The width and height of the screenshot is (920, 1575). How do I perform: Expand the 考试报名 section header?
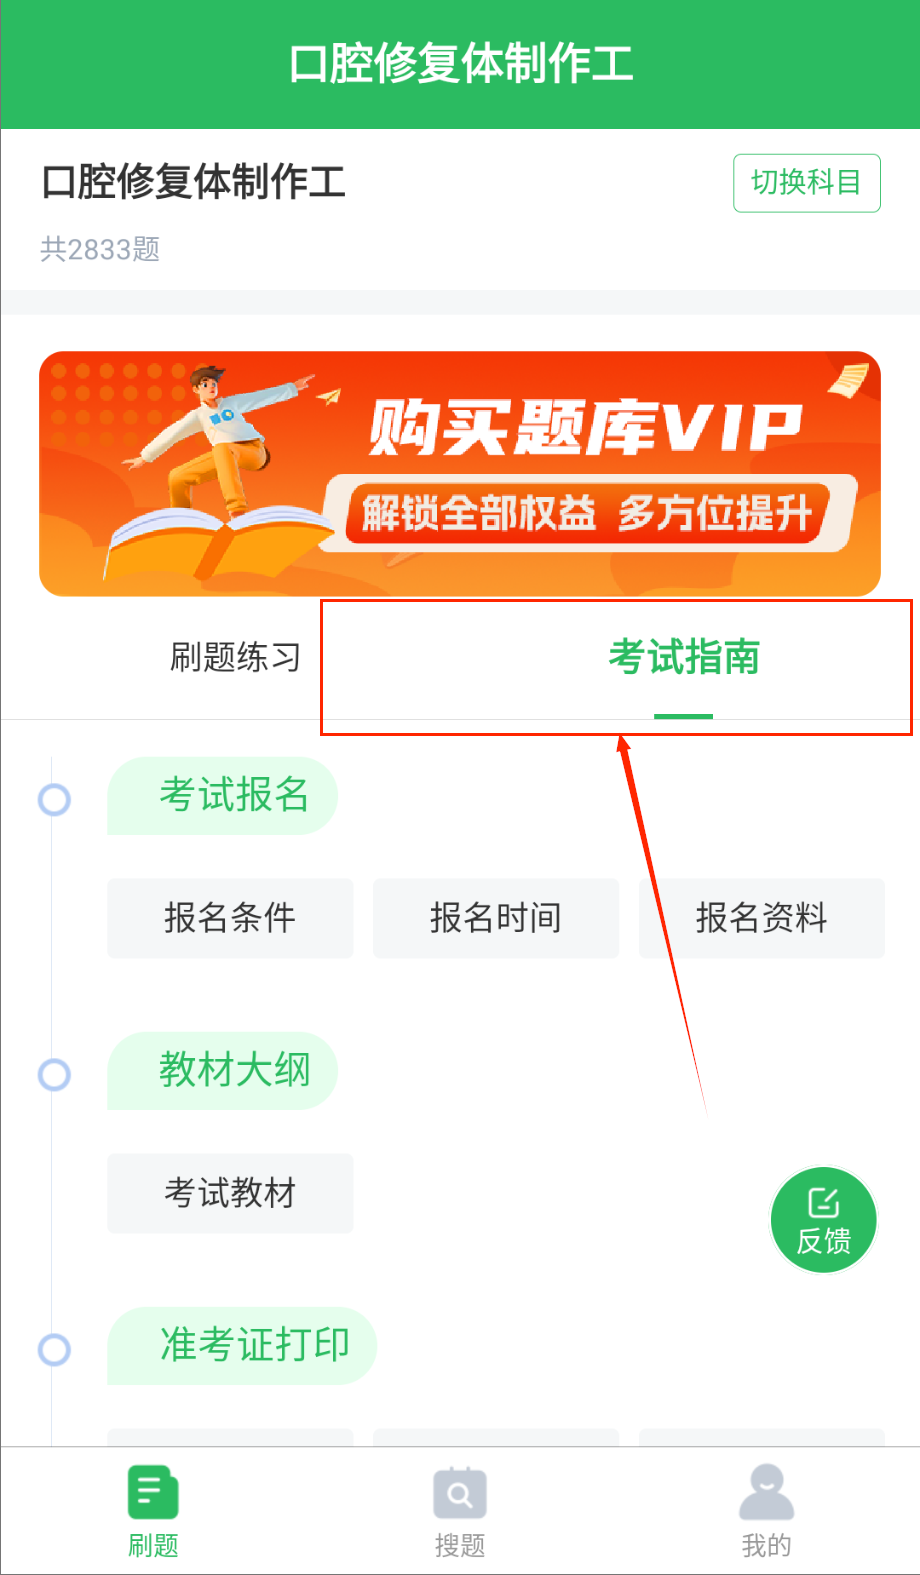223,796
